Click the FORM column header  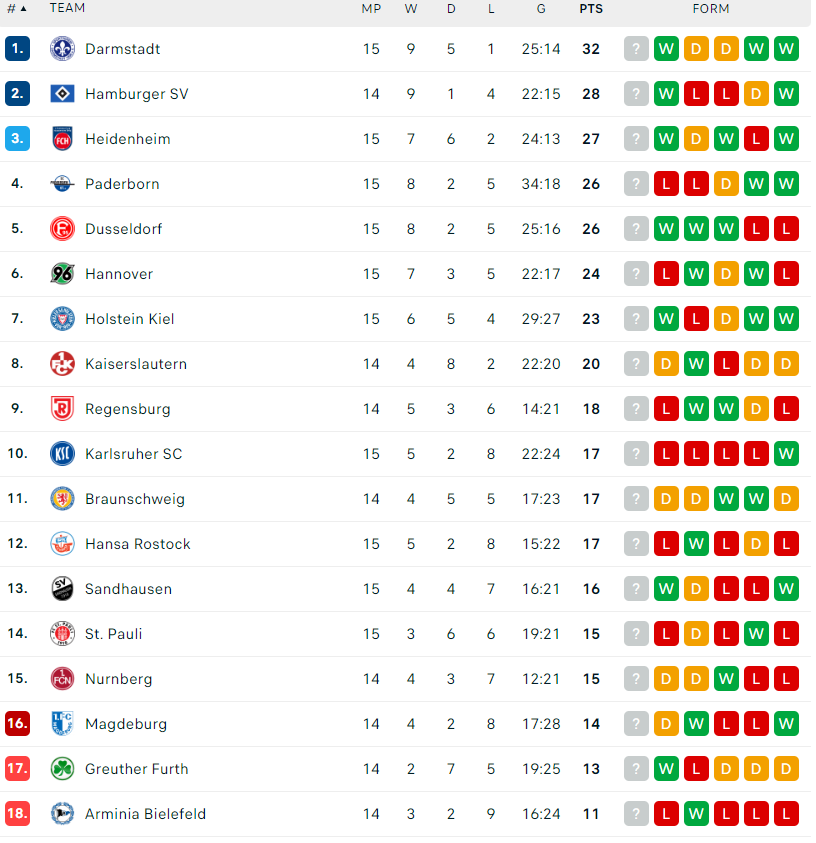[x=711, y=9]
